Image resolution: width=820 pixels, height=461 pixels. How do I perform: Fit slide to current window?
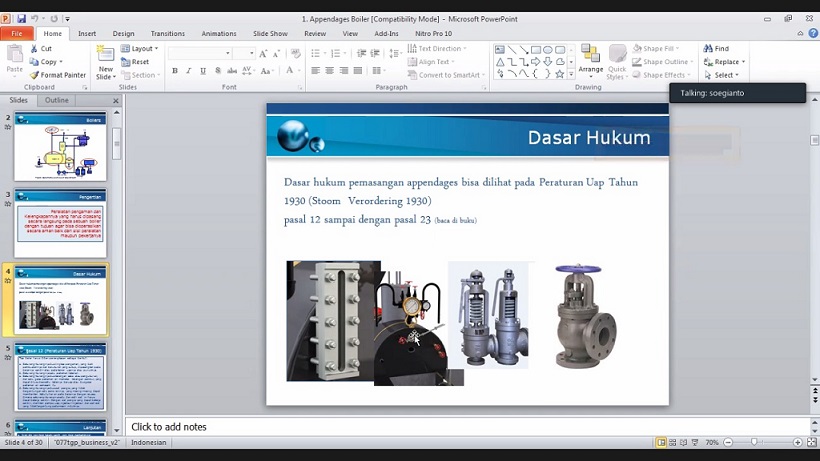click(812, 442)
